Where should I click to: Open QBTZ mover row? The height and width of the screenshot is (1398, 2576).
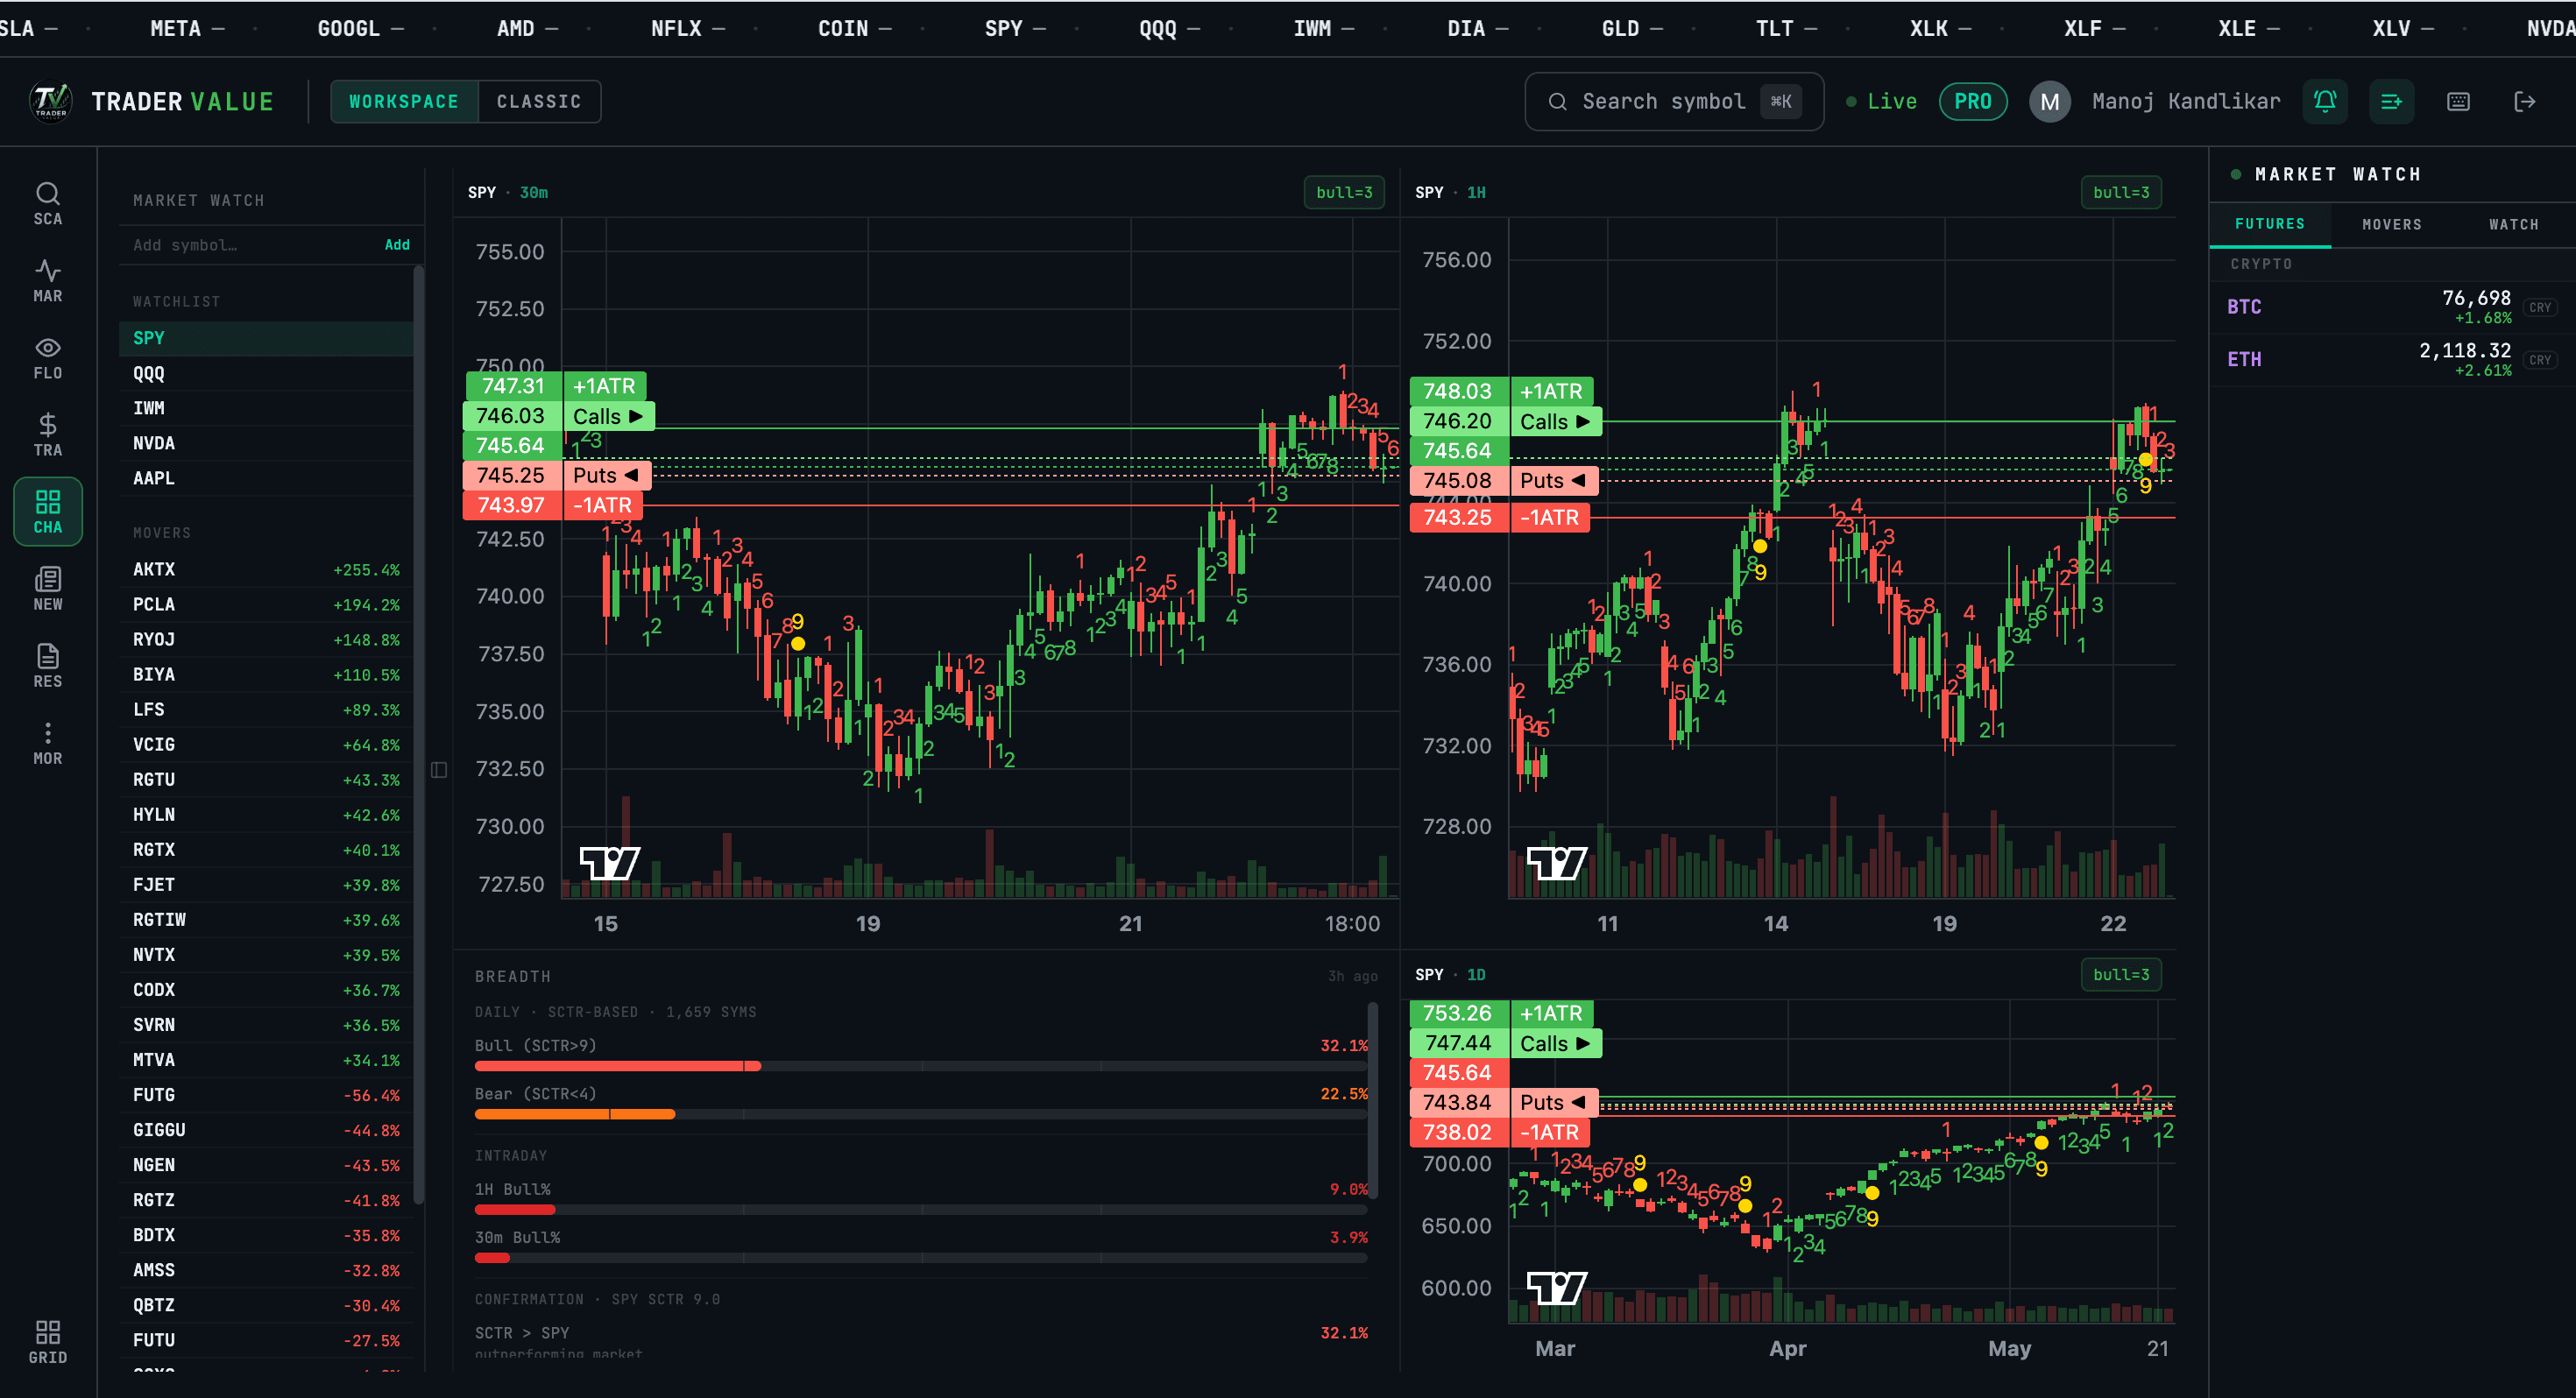coord(266,1305)
